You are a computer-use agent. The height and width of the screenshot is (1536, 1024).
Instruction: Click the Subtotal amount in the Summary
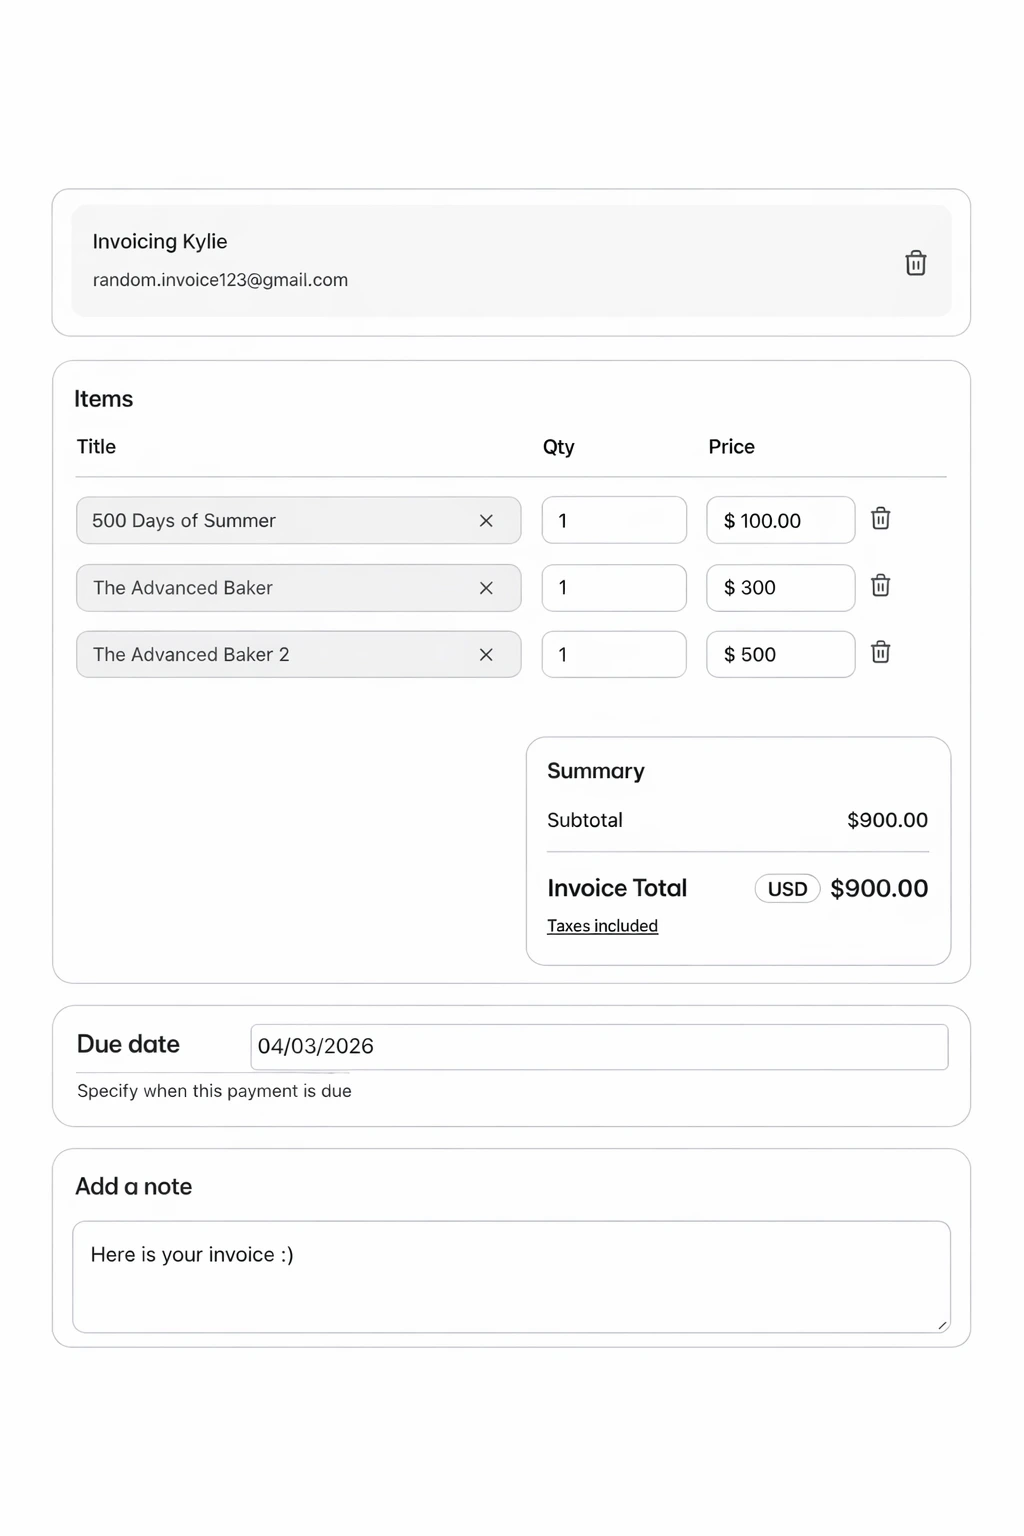pos(886,820)
